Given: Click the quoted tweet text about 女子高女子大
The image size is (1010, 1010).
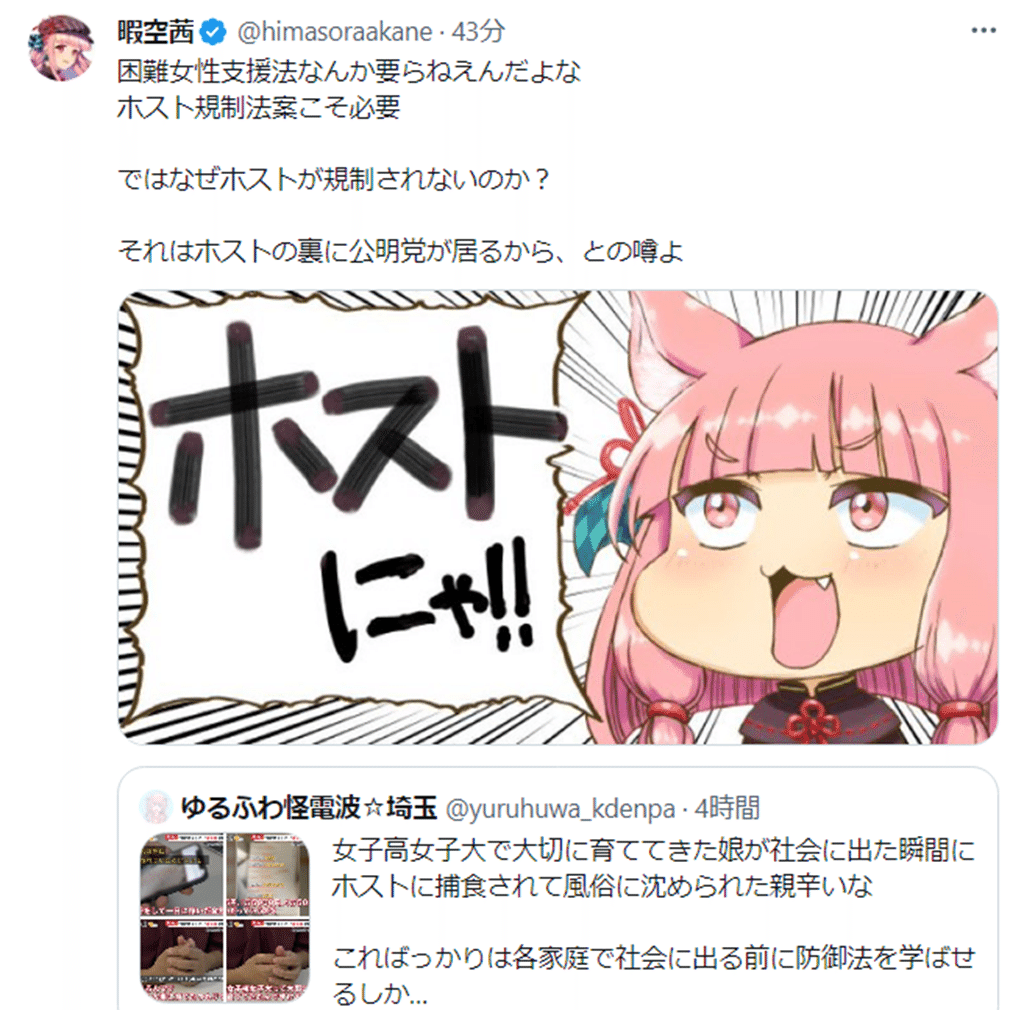Looking at the screenshot, I should [653, 868].
